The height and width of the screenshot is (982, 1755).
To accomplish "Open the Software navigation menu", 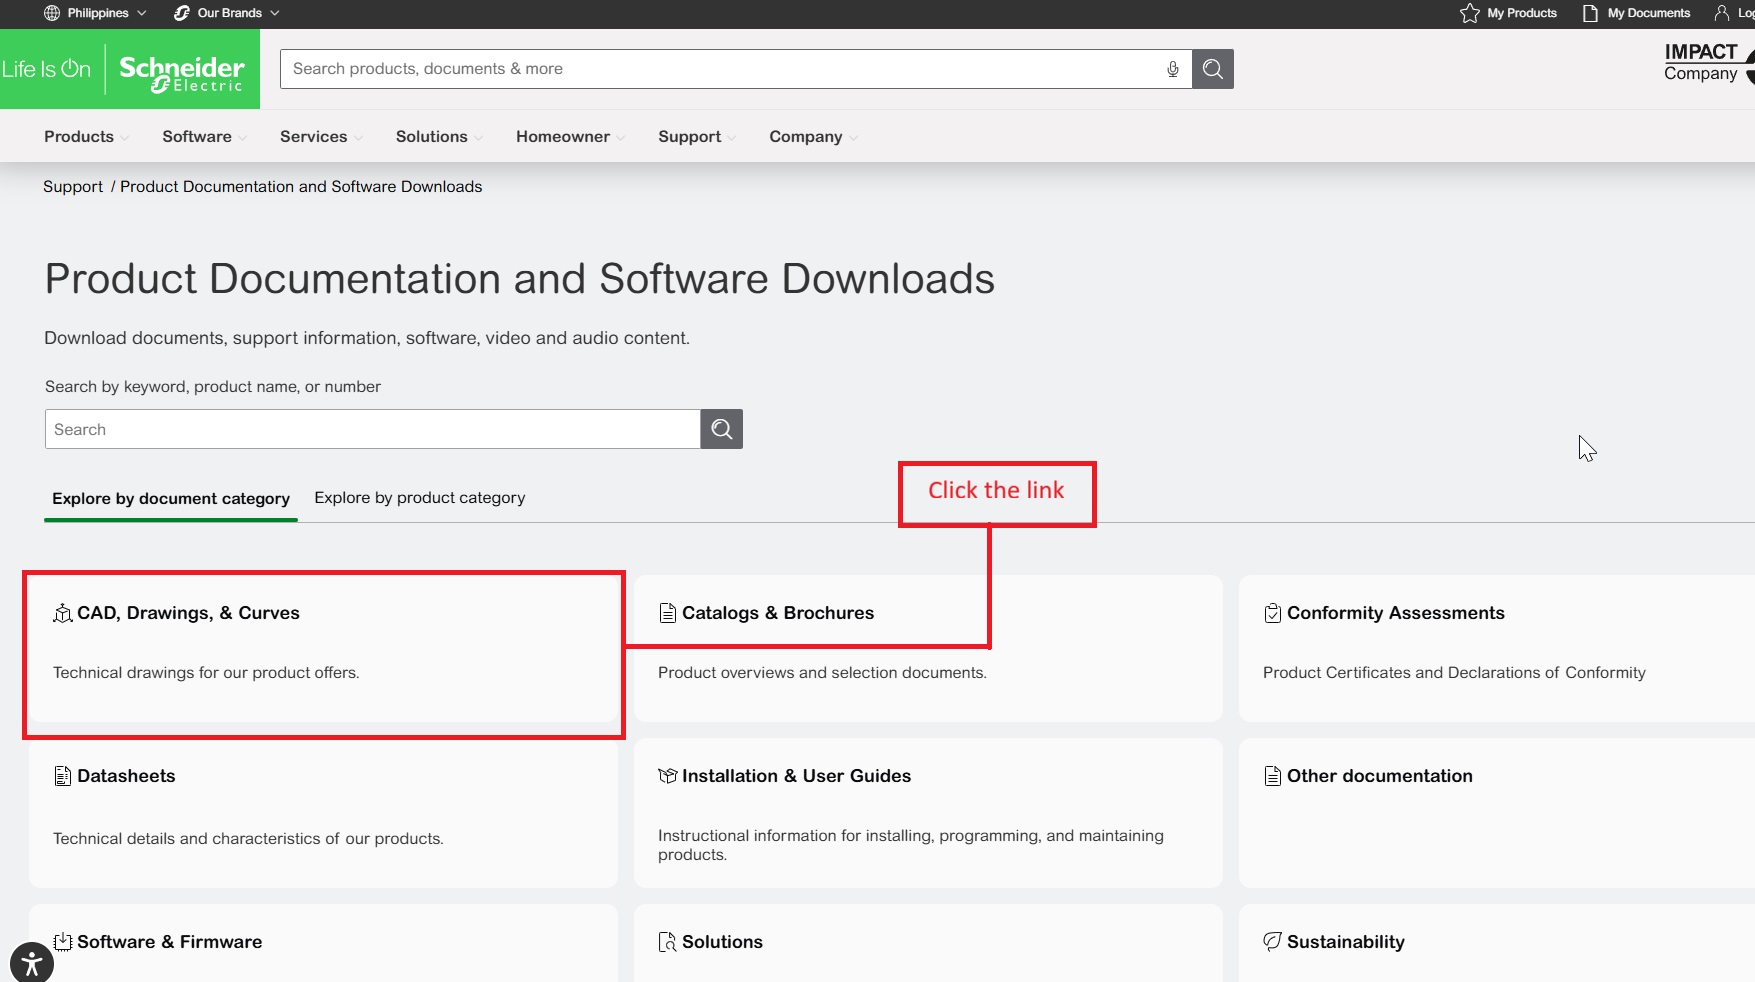I will [197, 137].
